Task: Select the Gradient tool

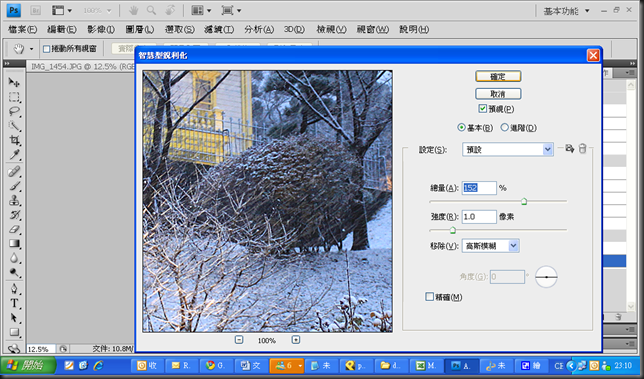Action: point(14,243)
